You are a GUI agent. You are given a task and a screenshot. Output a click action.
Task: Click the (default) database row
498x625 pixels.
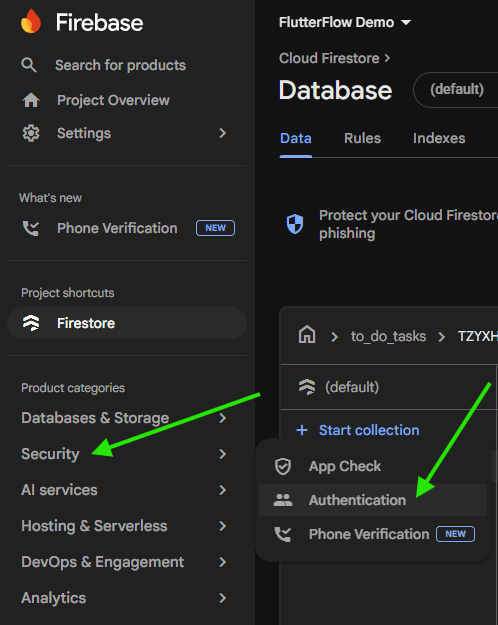[x=389, y=387]
